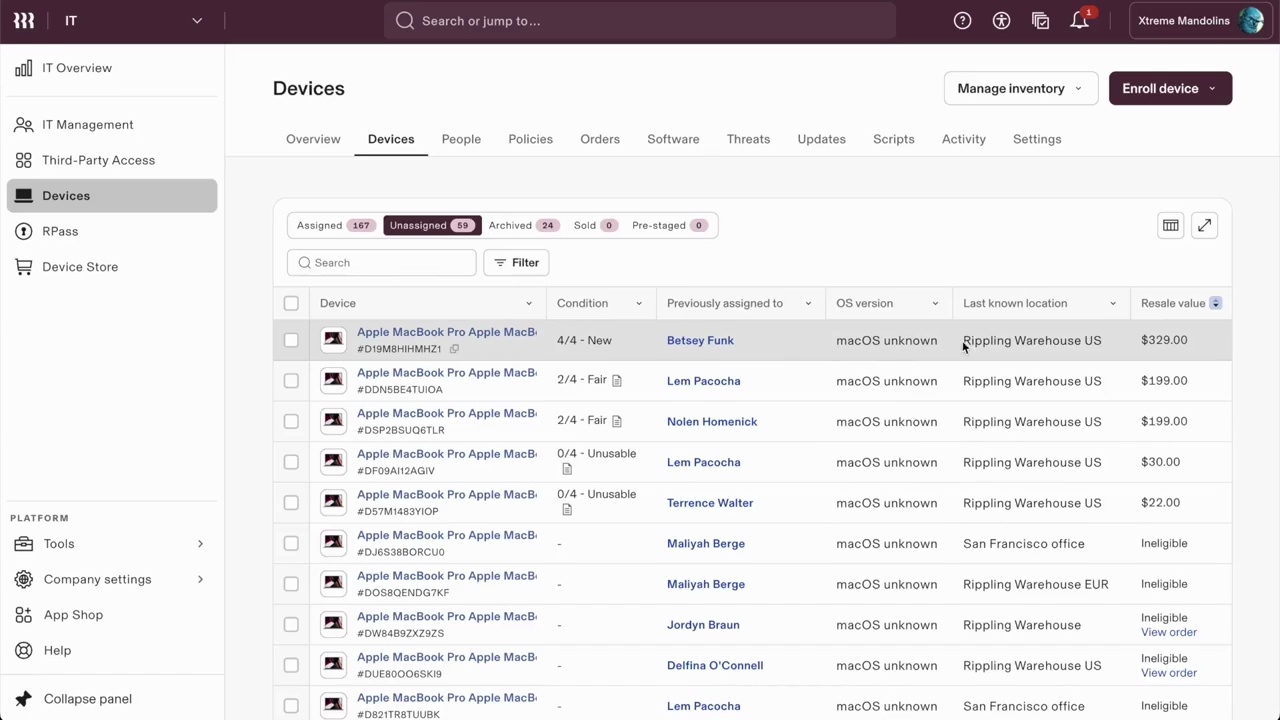Open the notifications bell icon
The image size is (1280, 720).
click(1079, 21)
